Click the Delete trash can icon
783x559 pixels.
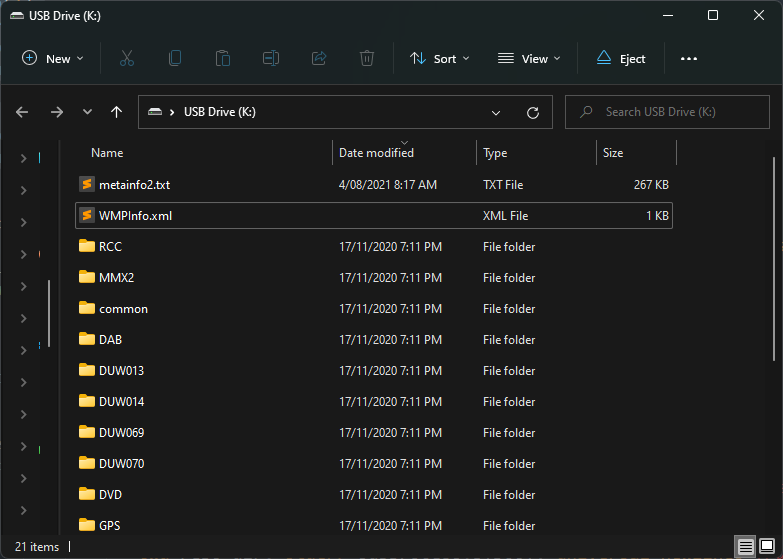click(367, 58)
